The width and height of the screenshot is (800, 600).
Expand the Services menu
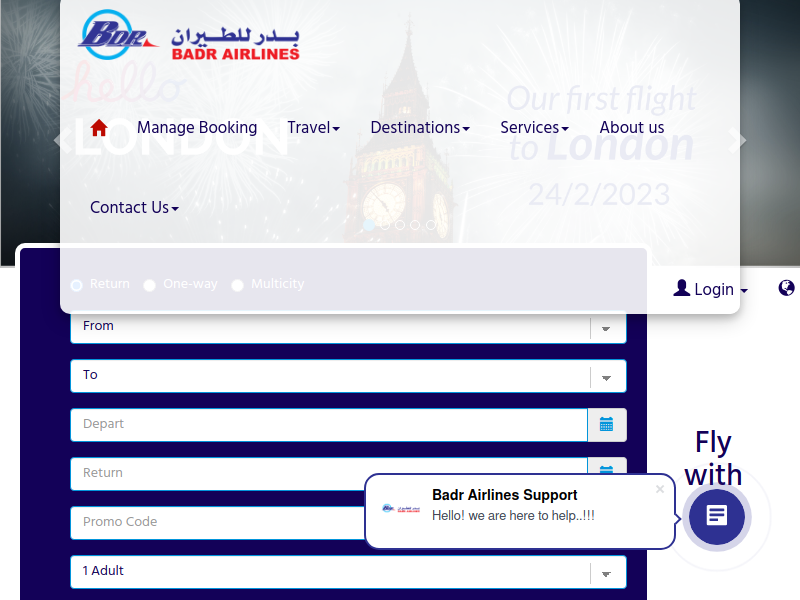click(534, 128)
